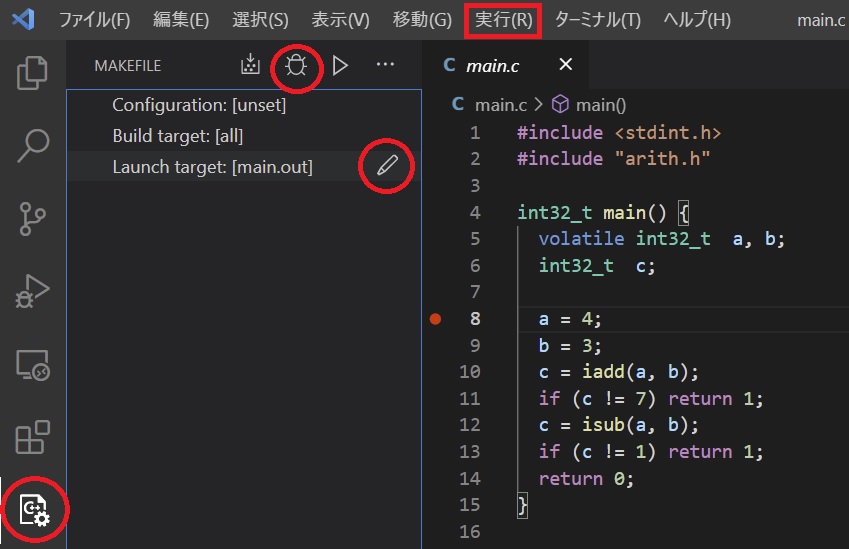The height and width of the screenshot is (549, 849).
Task: Edit launch target with pencil icon
Action: point(387,165)
